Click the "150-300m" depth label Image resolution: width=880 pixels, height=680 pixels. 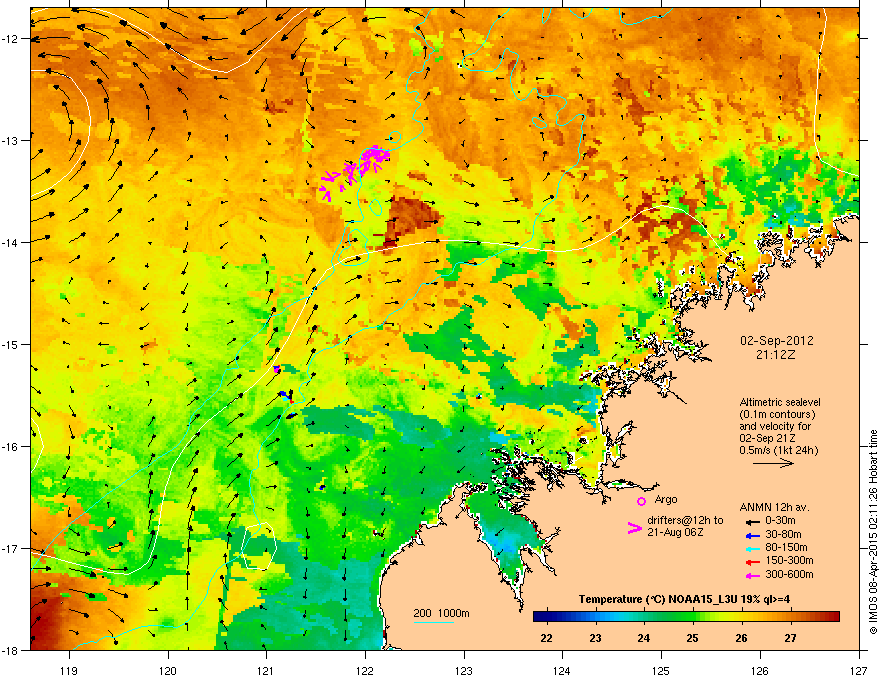tap(789, 560)
